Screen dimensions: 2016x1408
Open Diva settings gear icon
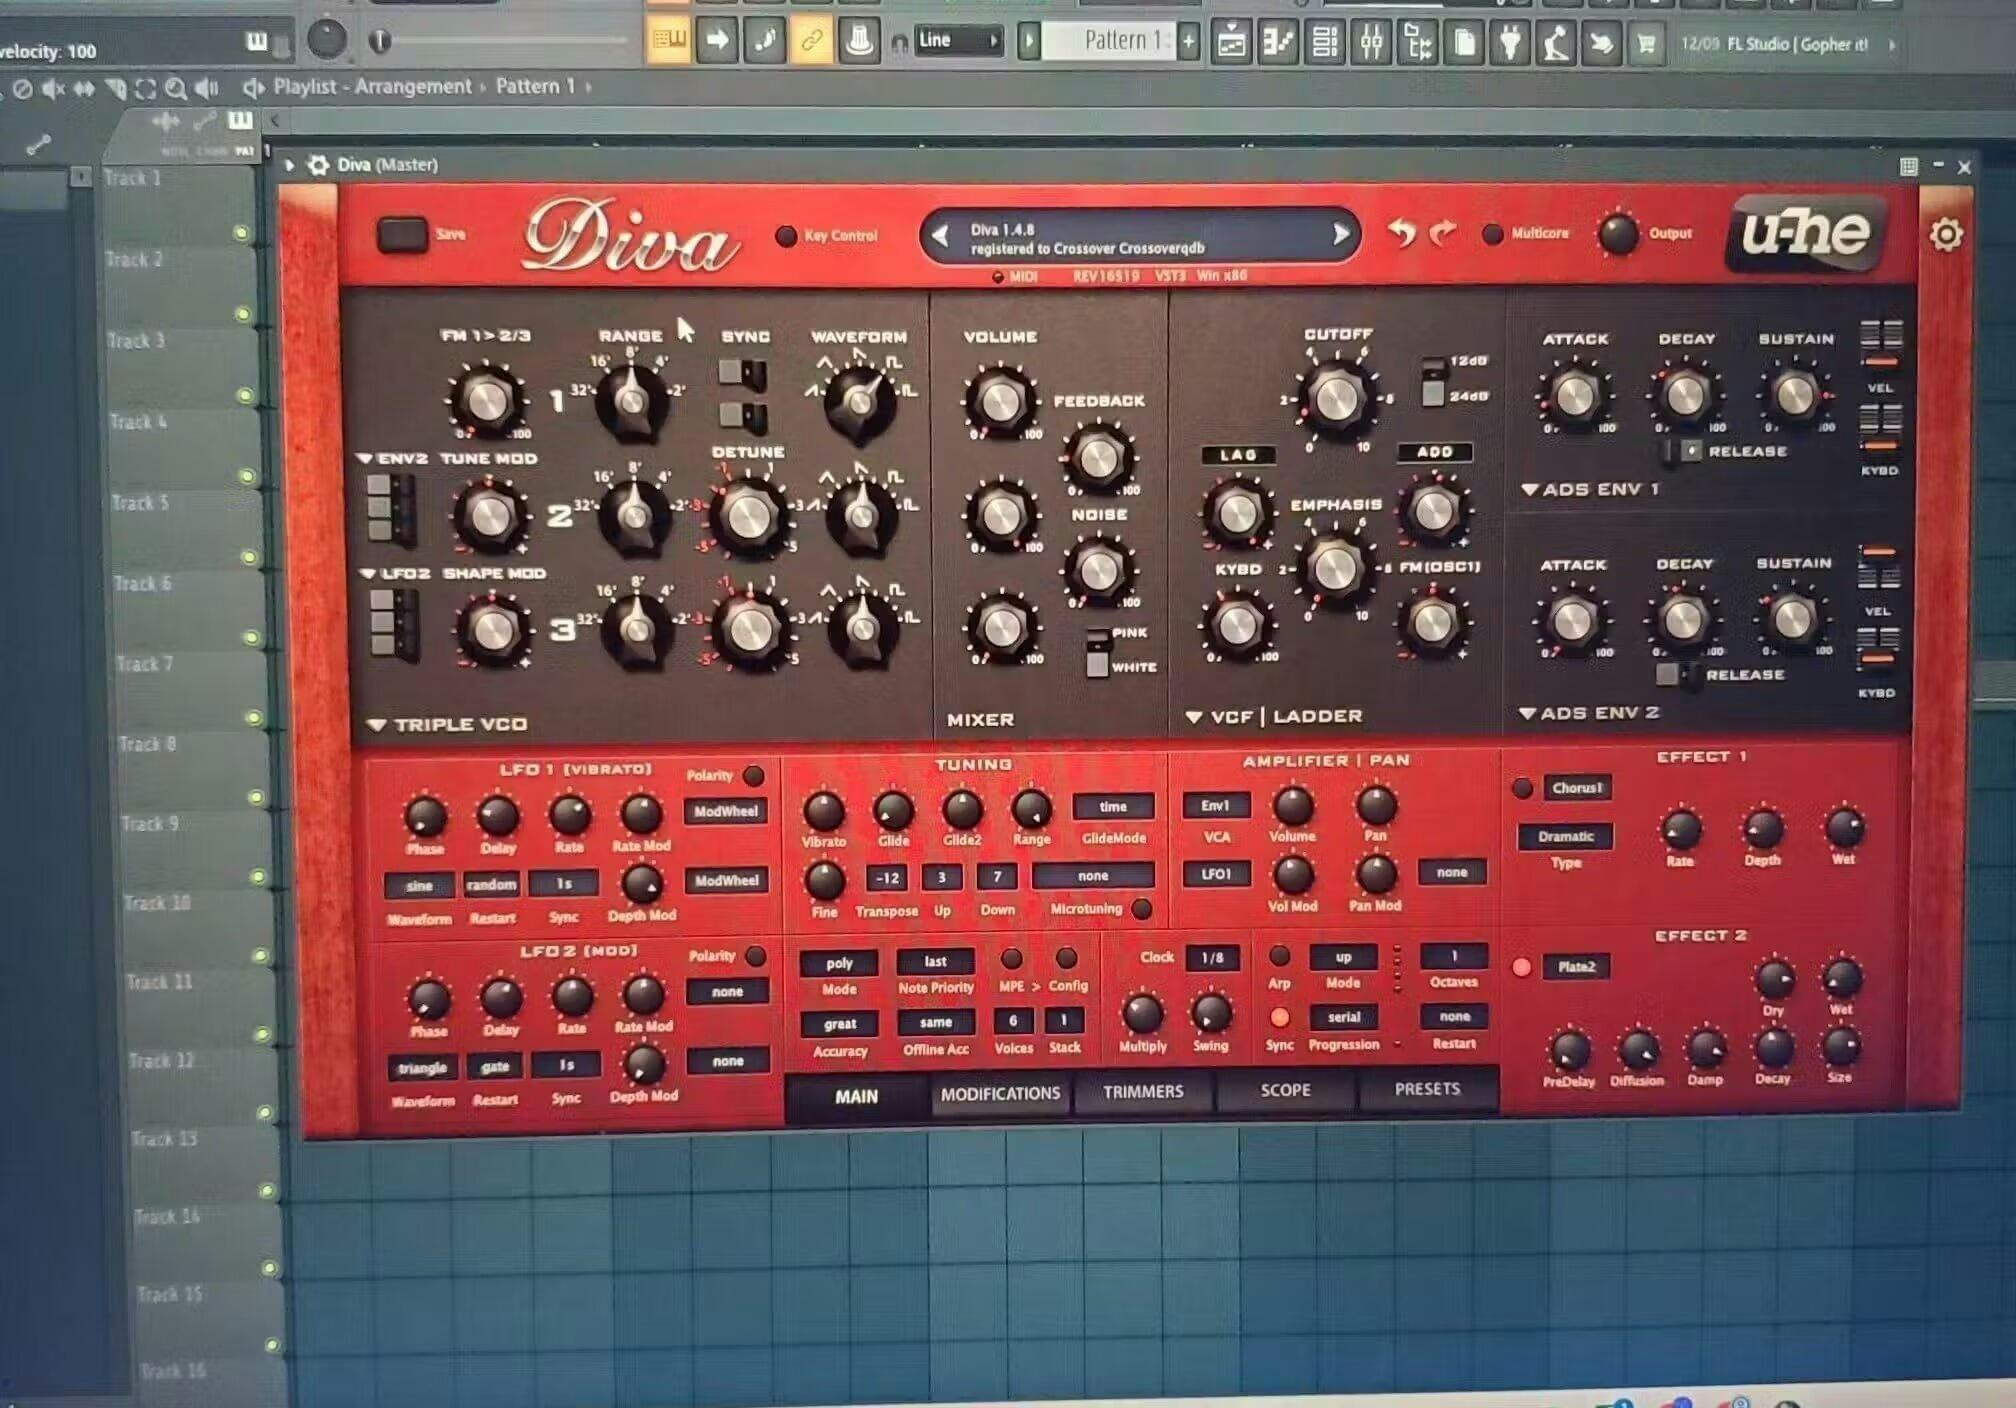point(1945,235)
